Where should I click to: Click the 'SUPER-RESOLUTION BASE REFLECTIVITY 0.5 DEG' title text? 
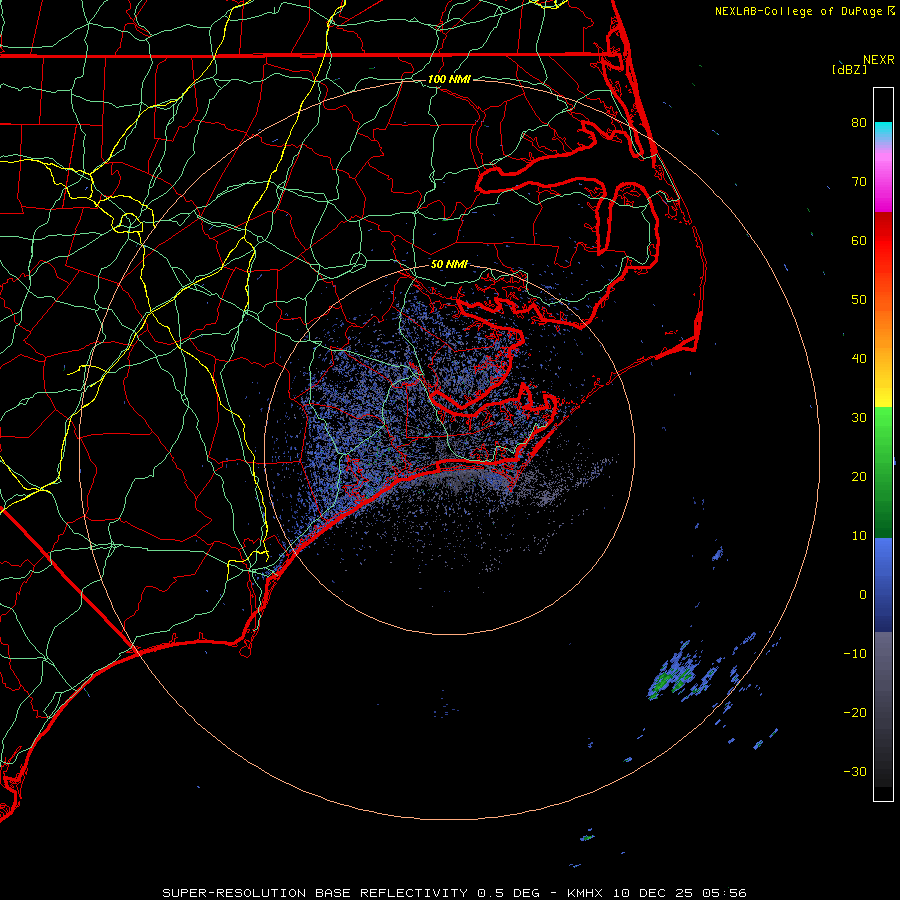click(x=351, y=893)
